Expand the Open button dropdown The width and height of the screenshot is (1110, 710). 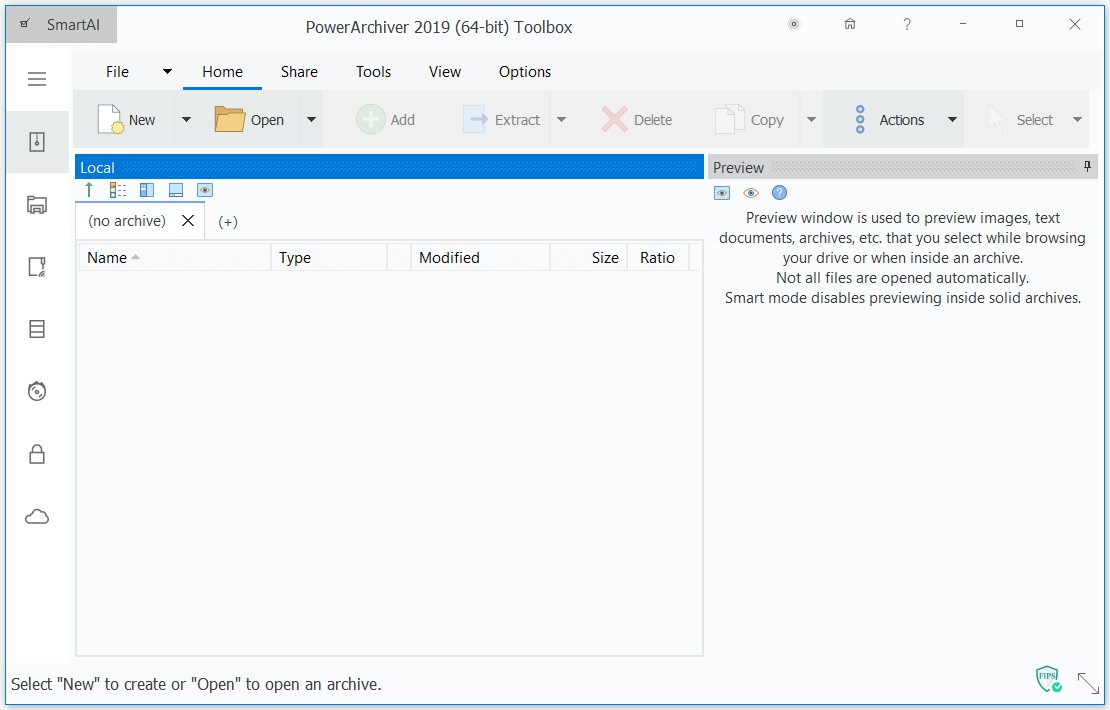tap(311, 118)
